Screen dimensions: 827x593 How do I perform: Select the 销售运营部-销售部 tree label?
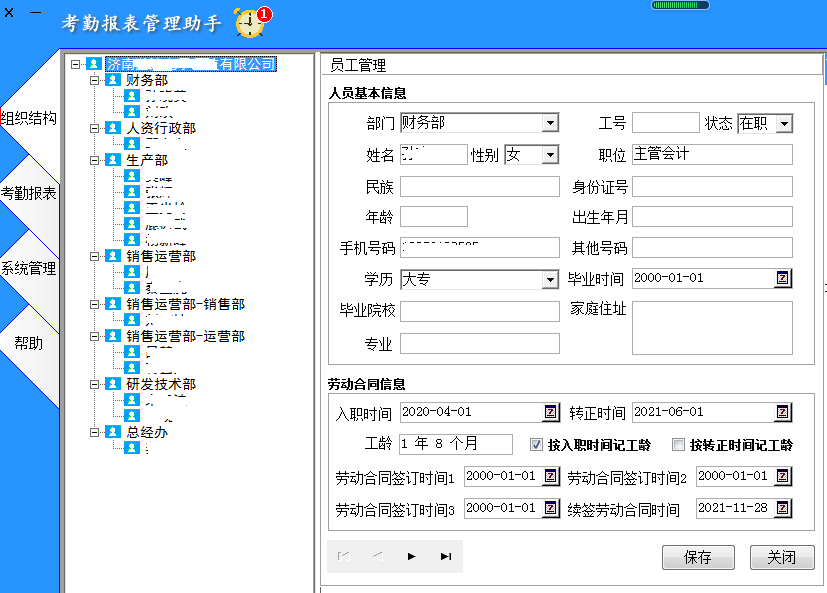click(x=185, y=304)
